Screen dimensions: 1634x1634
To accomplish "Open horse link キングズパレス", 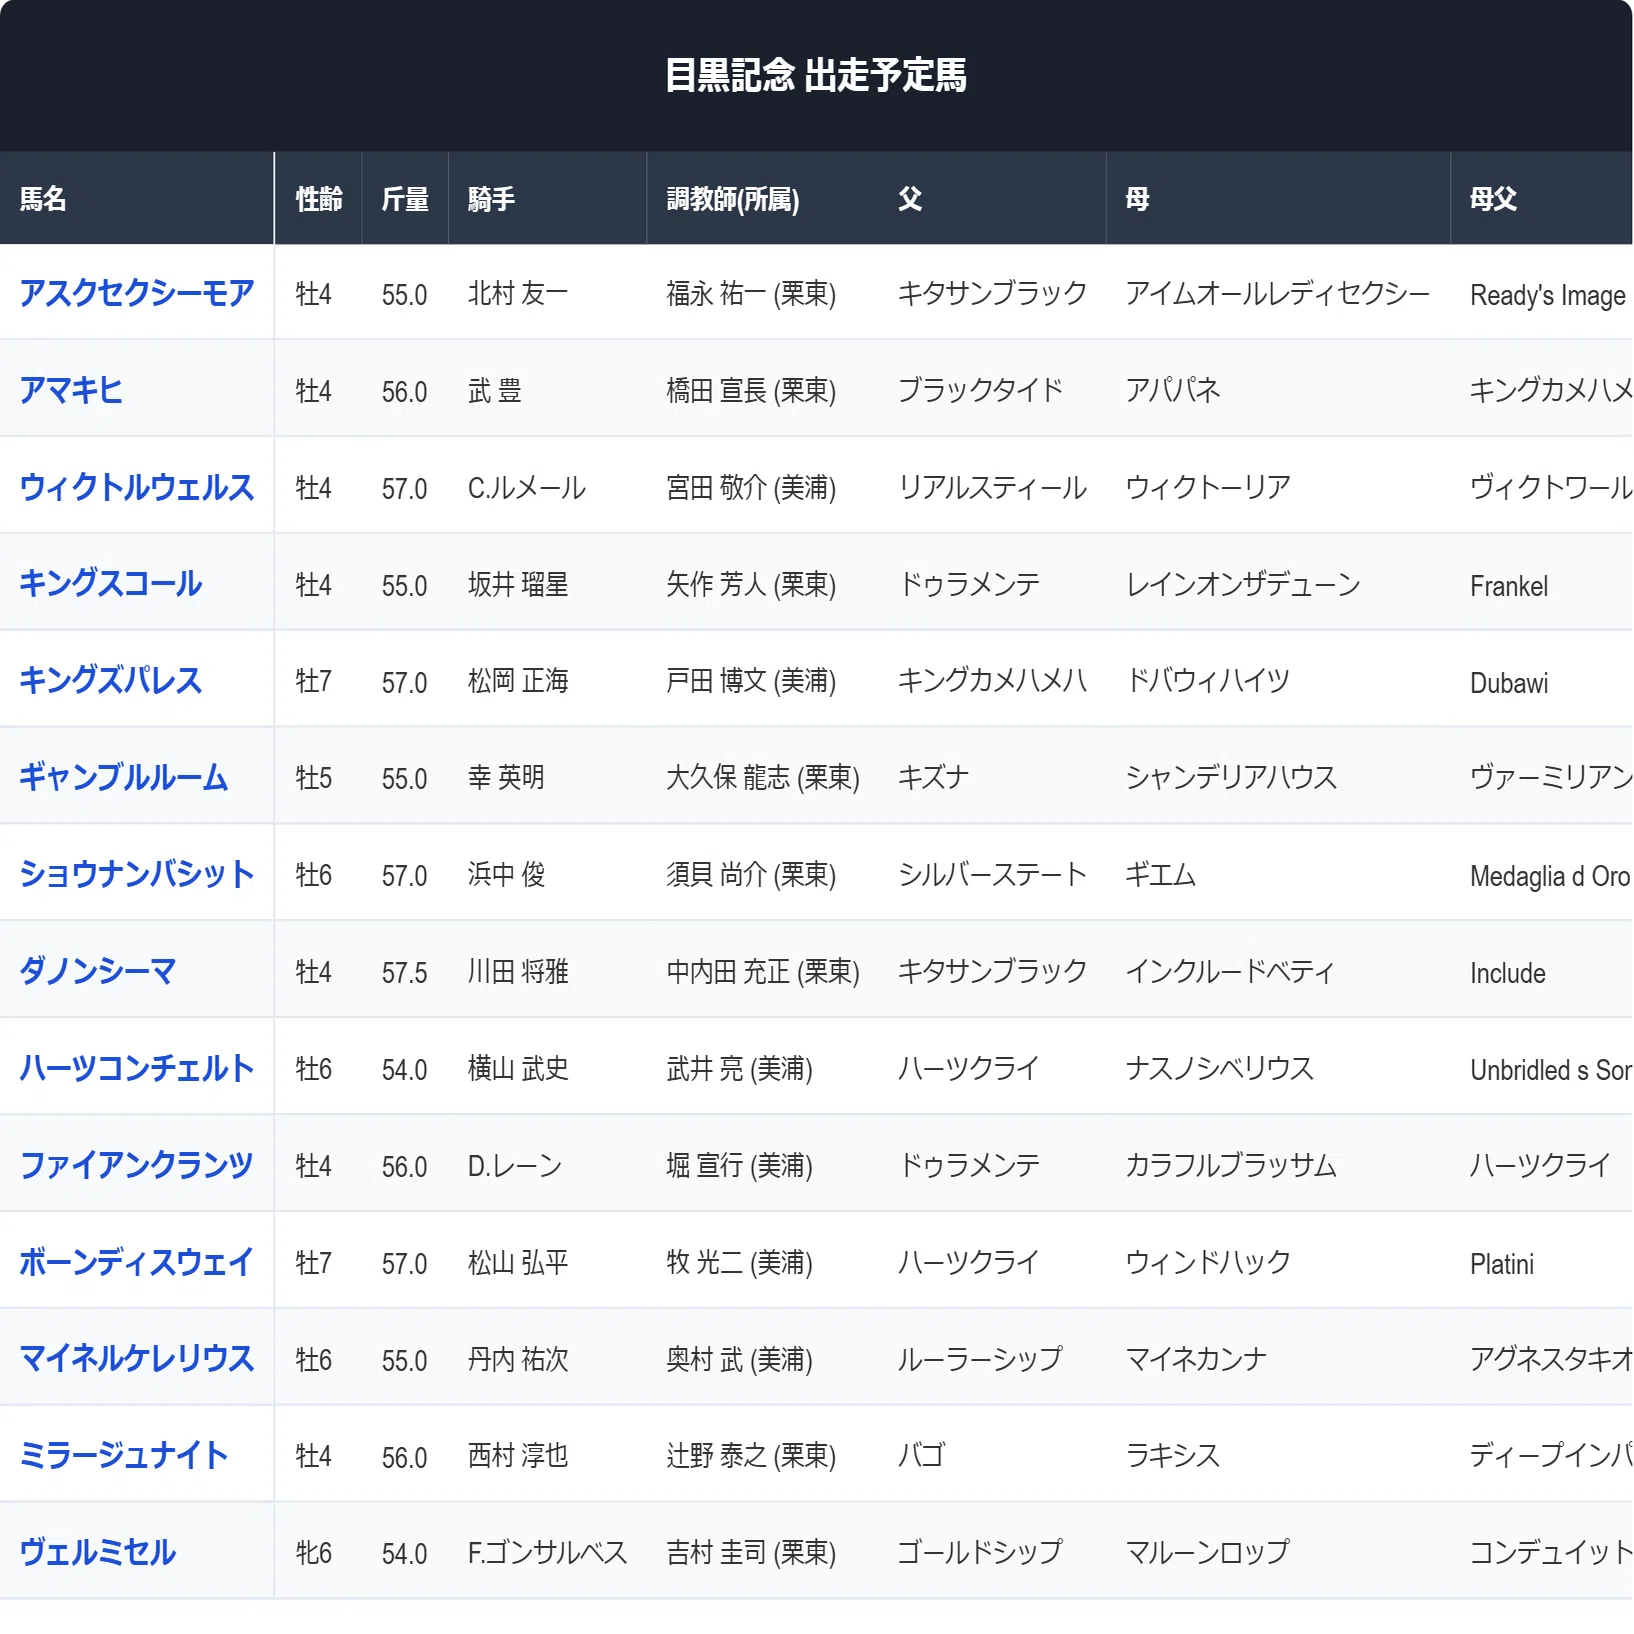I will (111, 680).
